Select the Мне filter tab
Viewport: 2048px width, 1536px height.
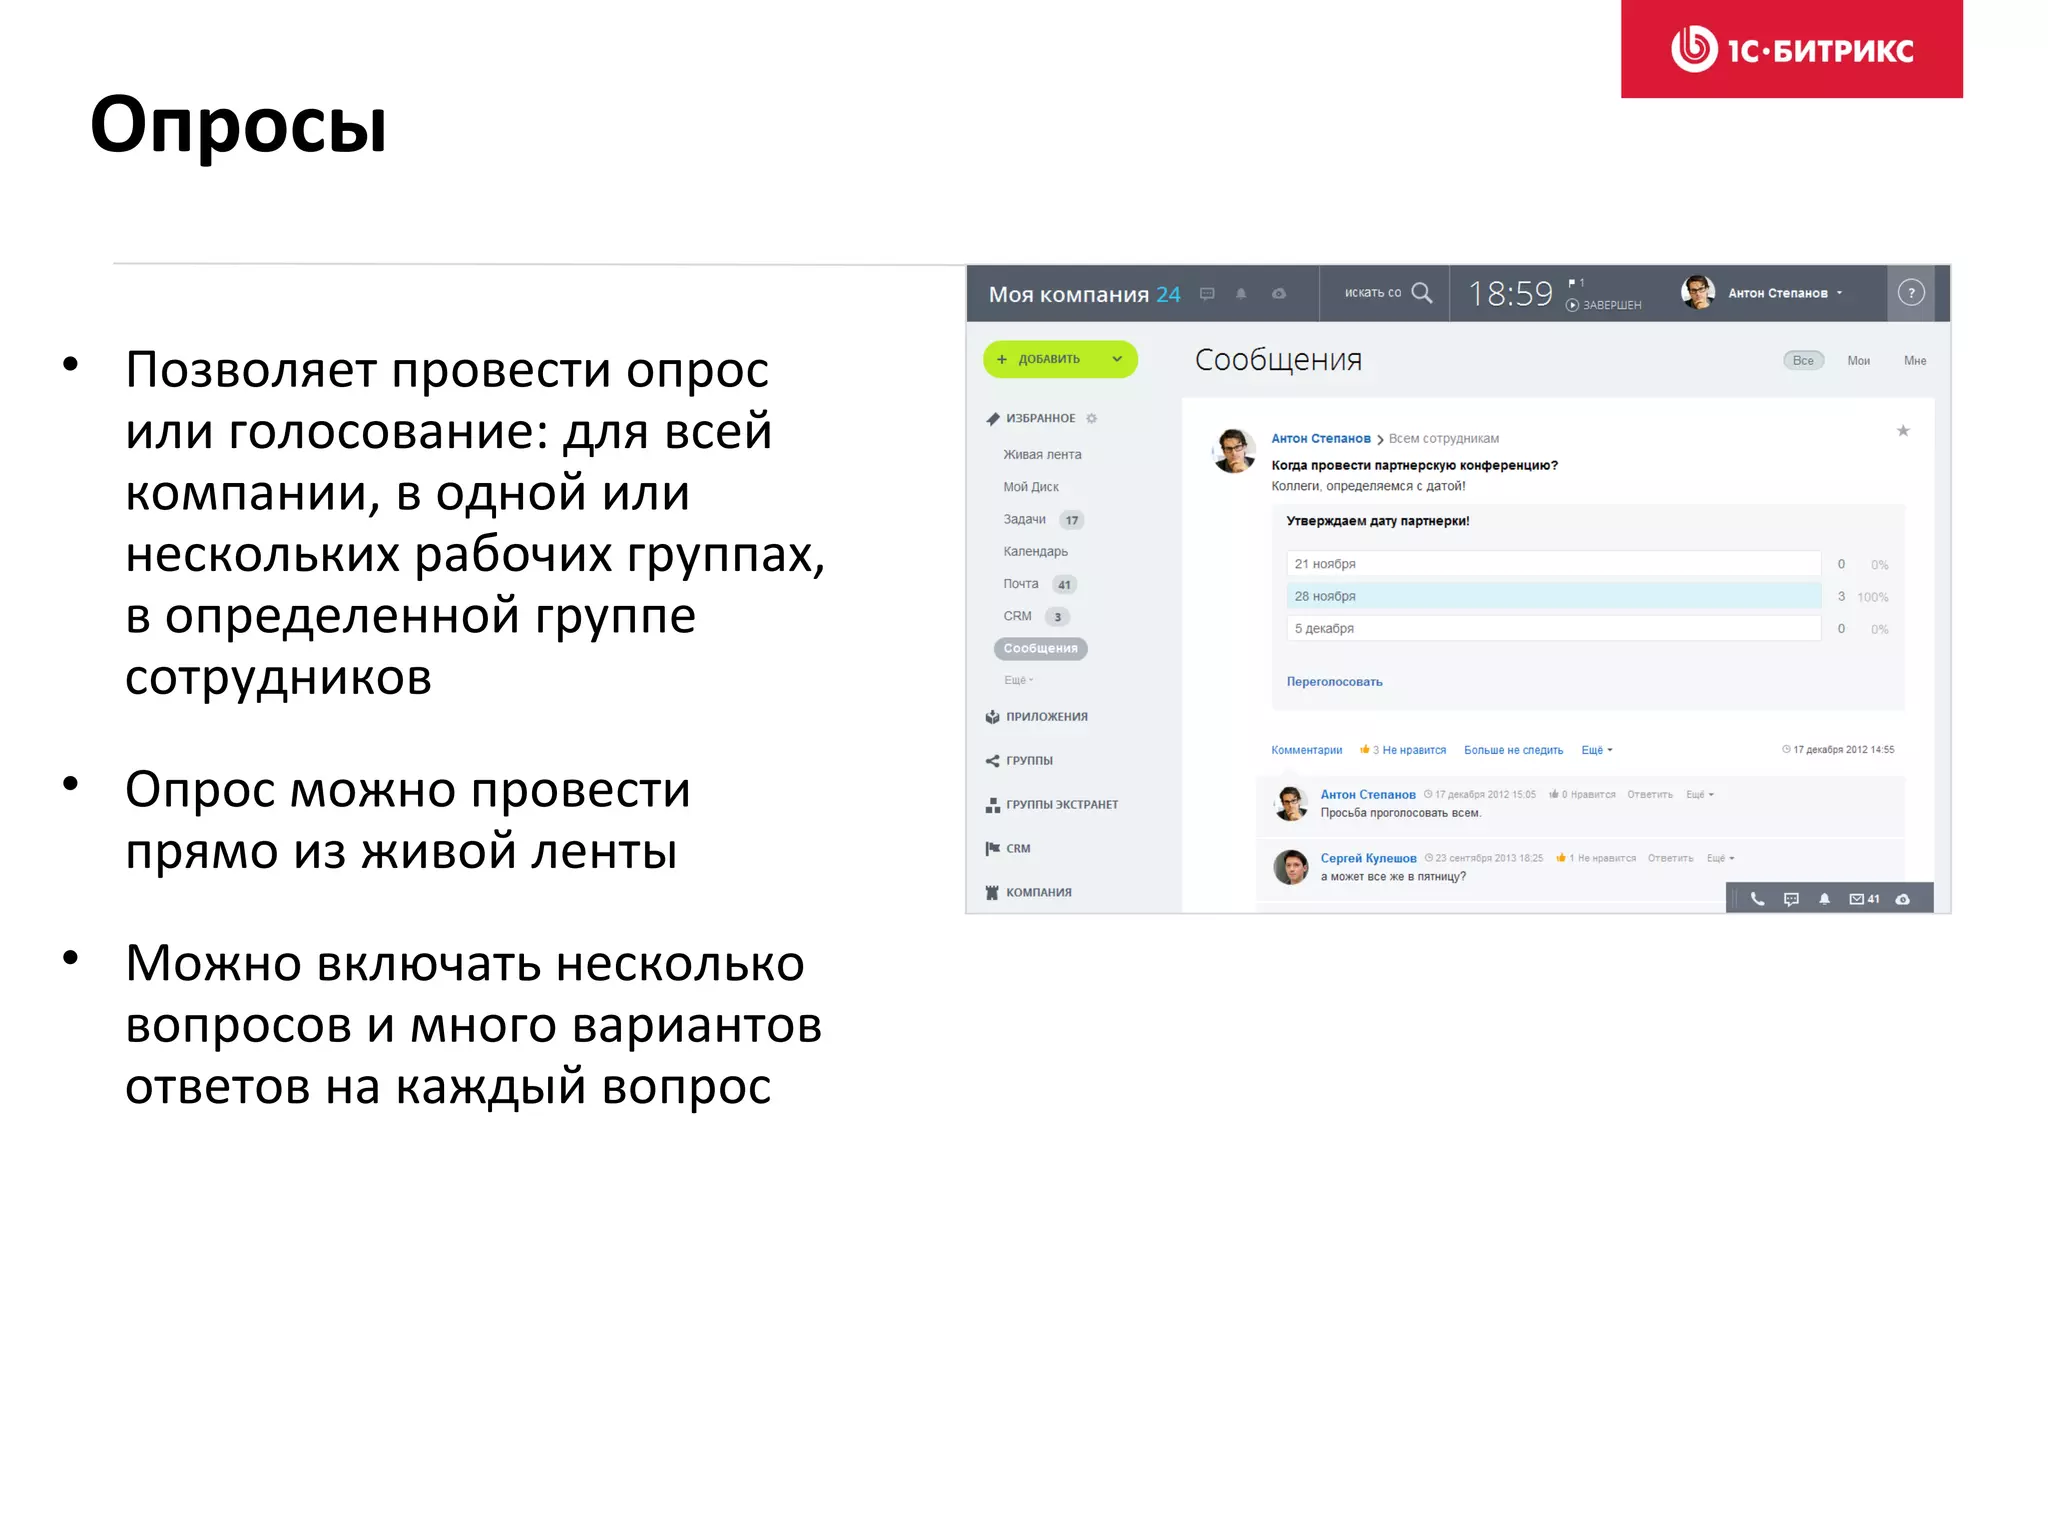[1914, 360]
